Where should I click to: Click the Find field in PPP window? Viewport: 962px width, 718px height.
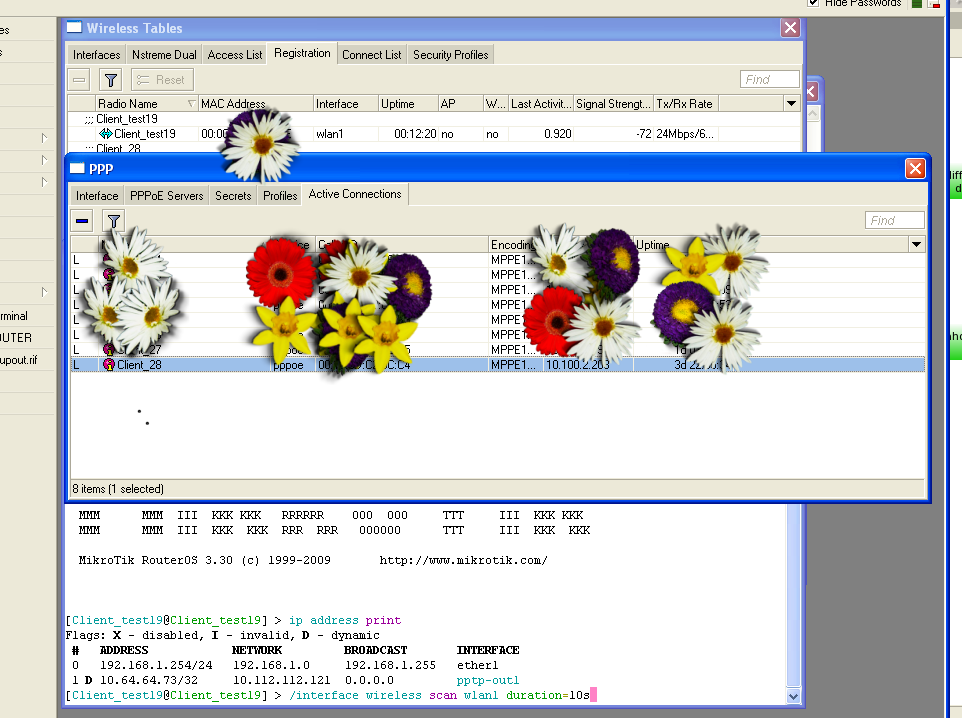pyautogui.click(x=894, y=221)
